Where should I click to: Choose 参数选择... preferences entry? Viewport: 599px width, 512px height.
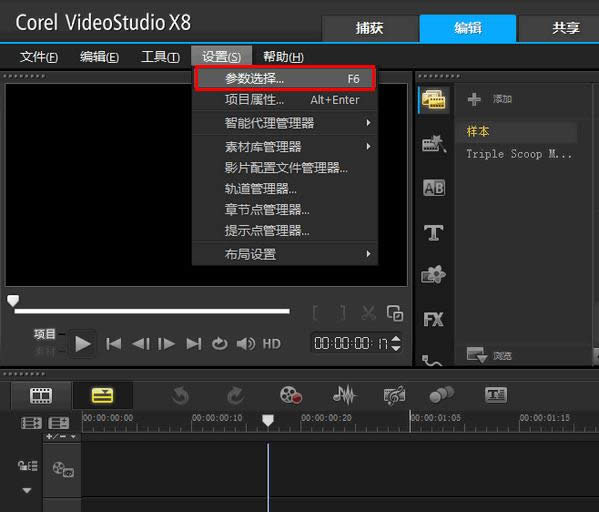click(285, 79)
